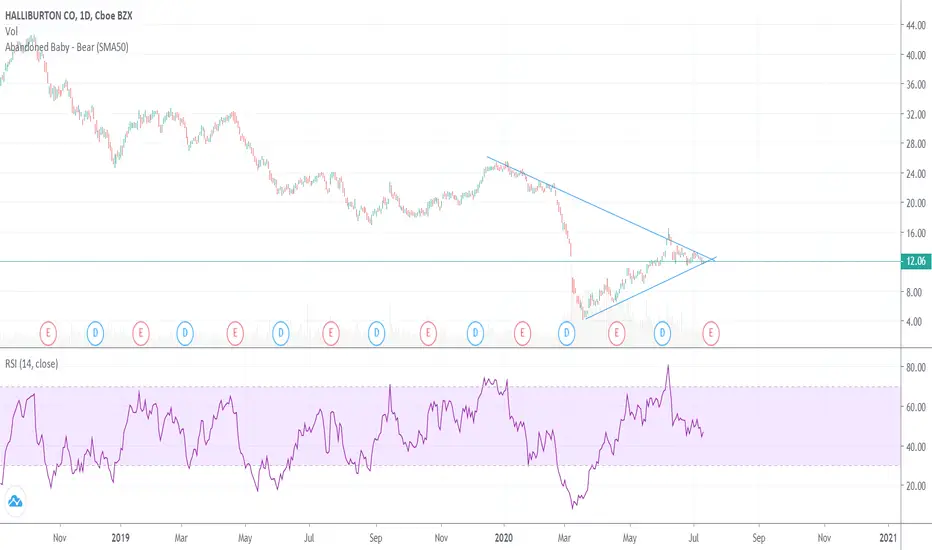932x550 pixels.
Task: Click the 20.00 RSI axis label
Action: (916, 486)
